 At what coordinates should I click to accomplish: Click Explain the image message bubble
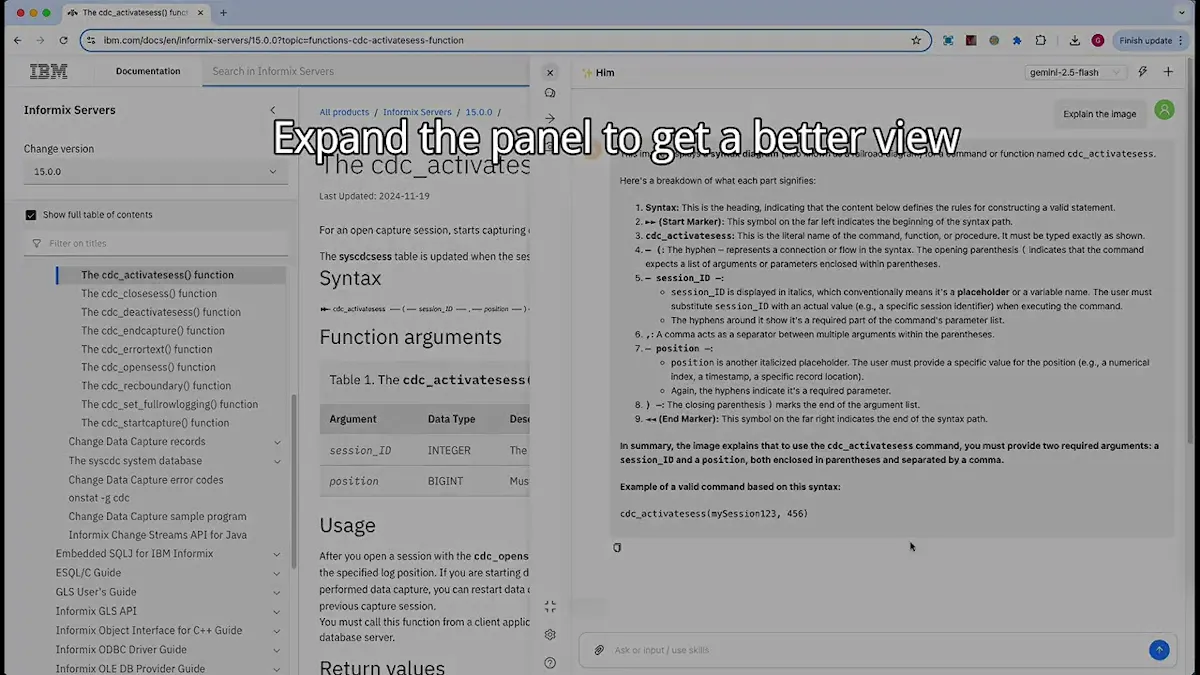coord(1100,114)
